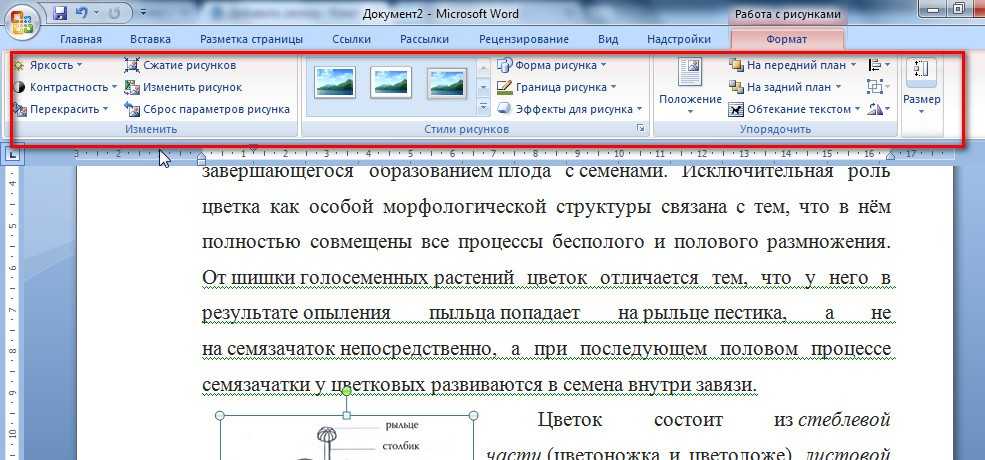Switch to the Вставка tab
The height and width of the screenshot is (460, 985).
[150, 39]
